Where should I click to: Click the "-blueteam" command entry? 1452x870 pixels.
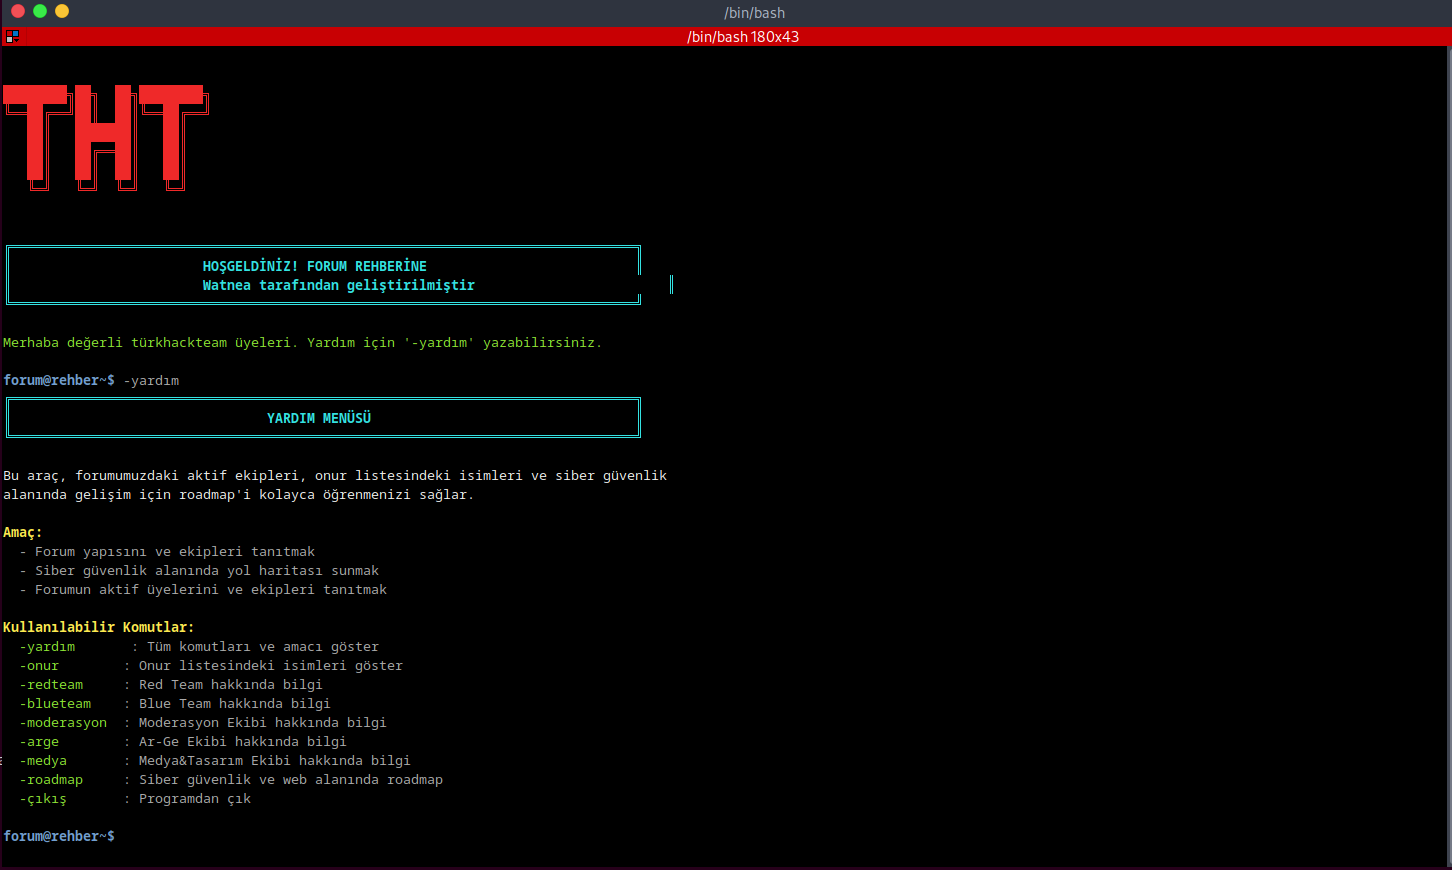point(55,703)
